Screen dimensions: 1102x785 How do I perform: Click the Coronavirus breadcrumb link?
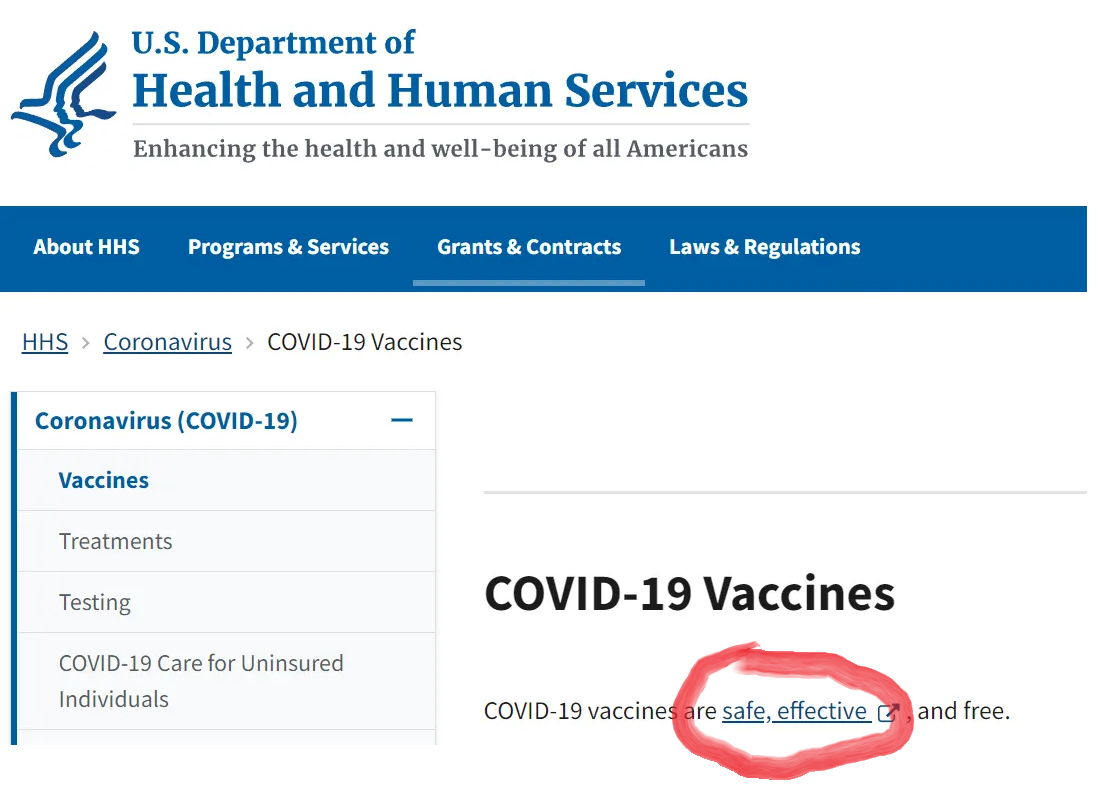pos(167,342)
